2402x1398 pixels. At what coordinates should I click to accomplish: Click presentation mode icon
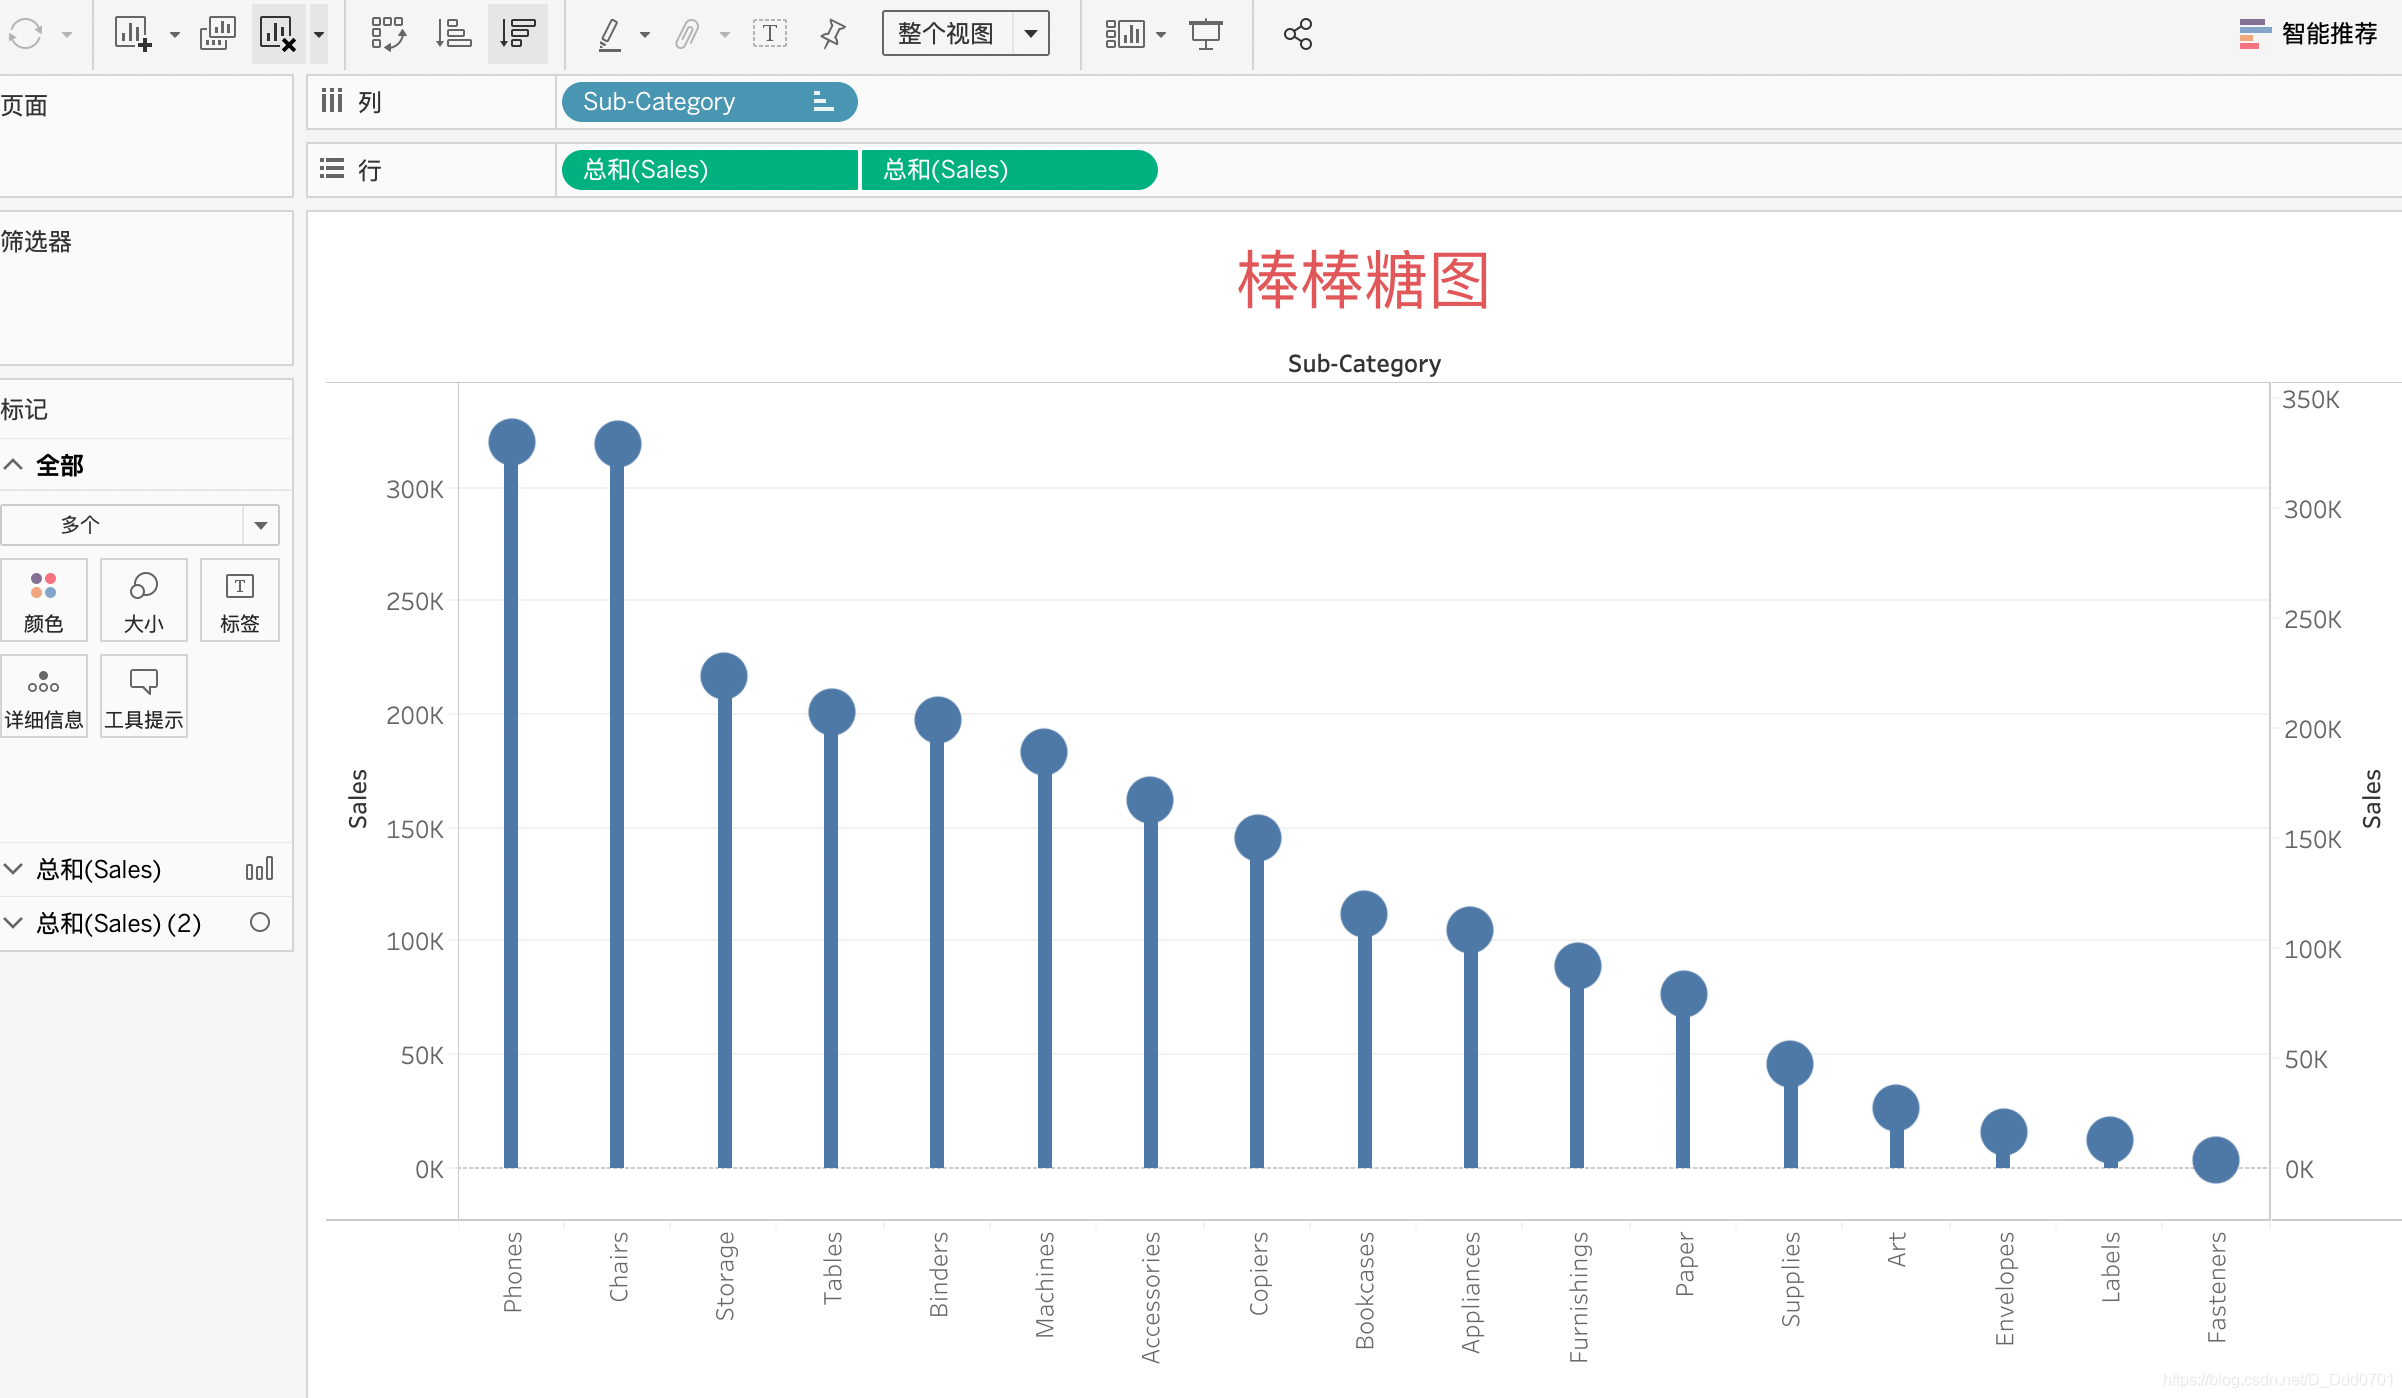click(1206, 34)
